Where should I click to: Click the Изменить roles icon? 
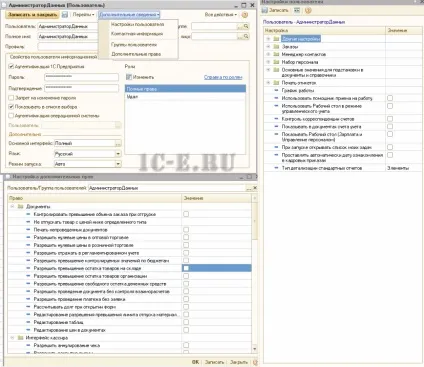coord(129,77)
